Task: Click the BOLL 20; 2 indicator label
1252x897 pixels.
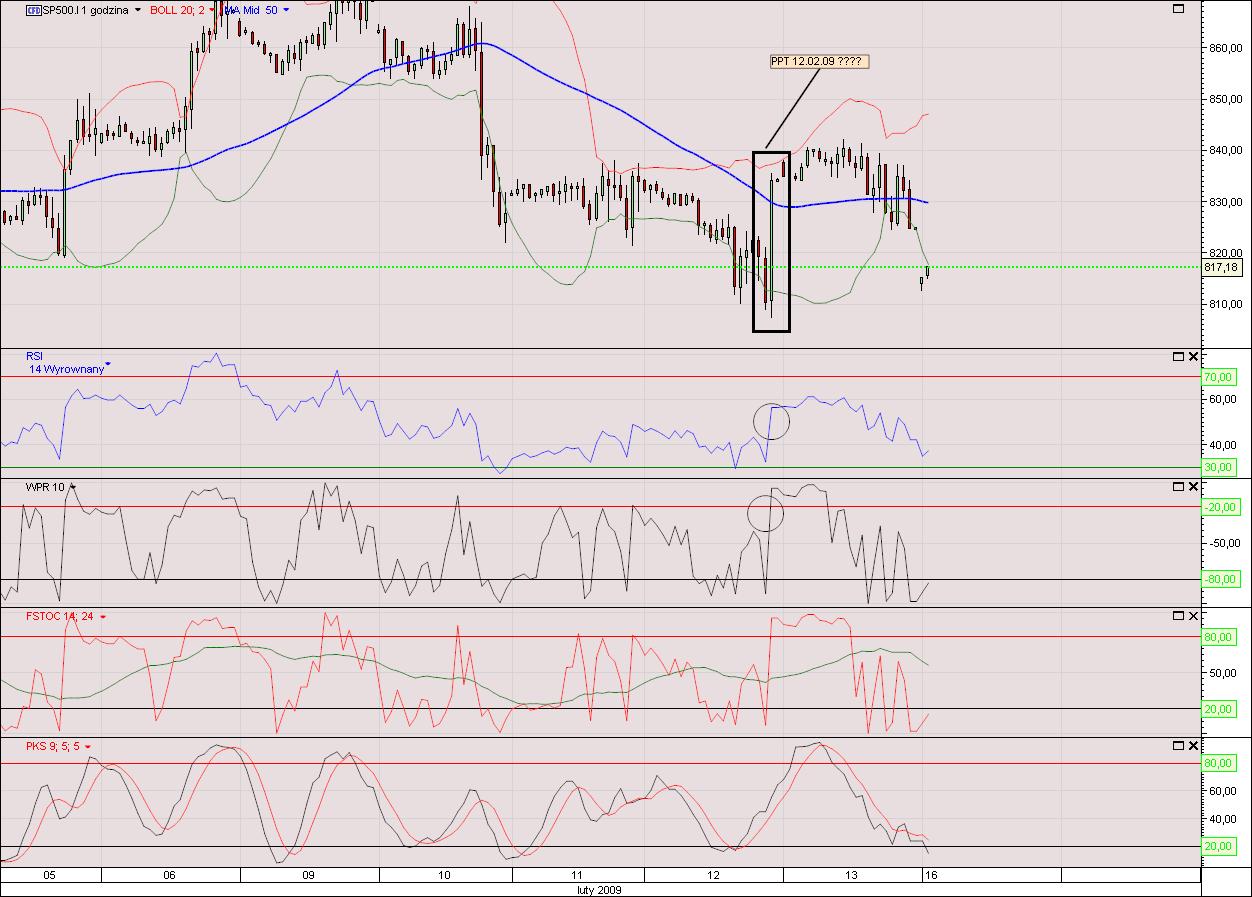Action: (x=177, y=10)
